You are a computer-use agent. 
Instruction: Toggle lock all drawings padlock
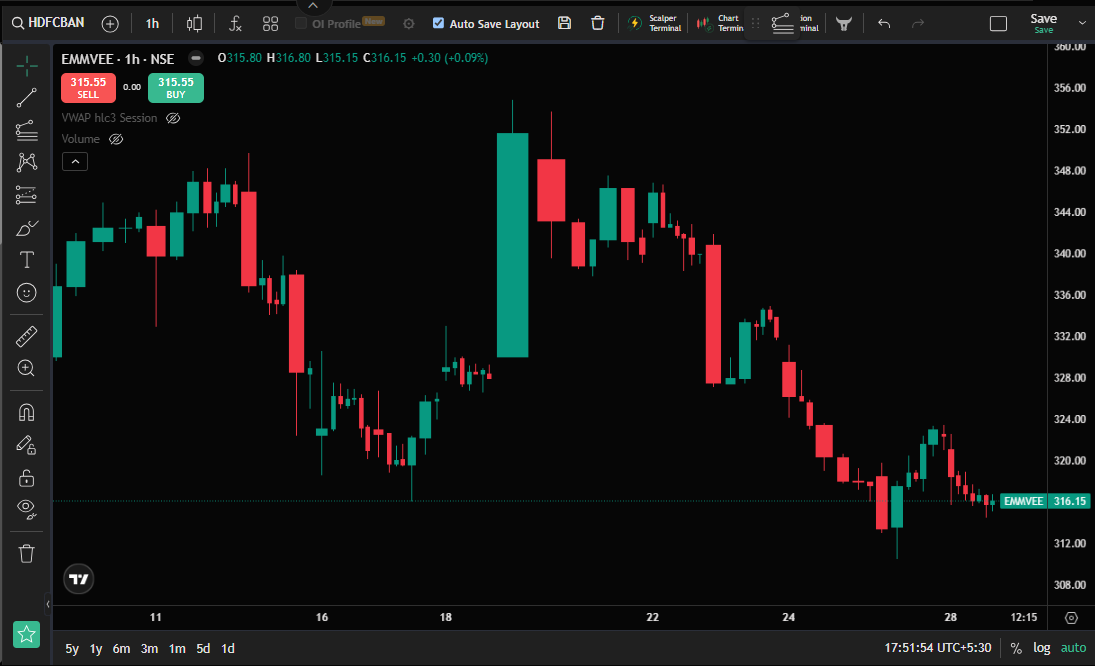(x=27, y=478)
